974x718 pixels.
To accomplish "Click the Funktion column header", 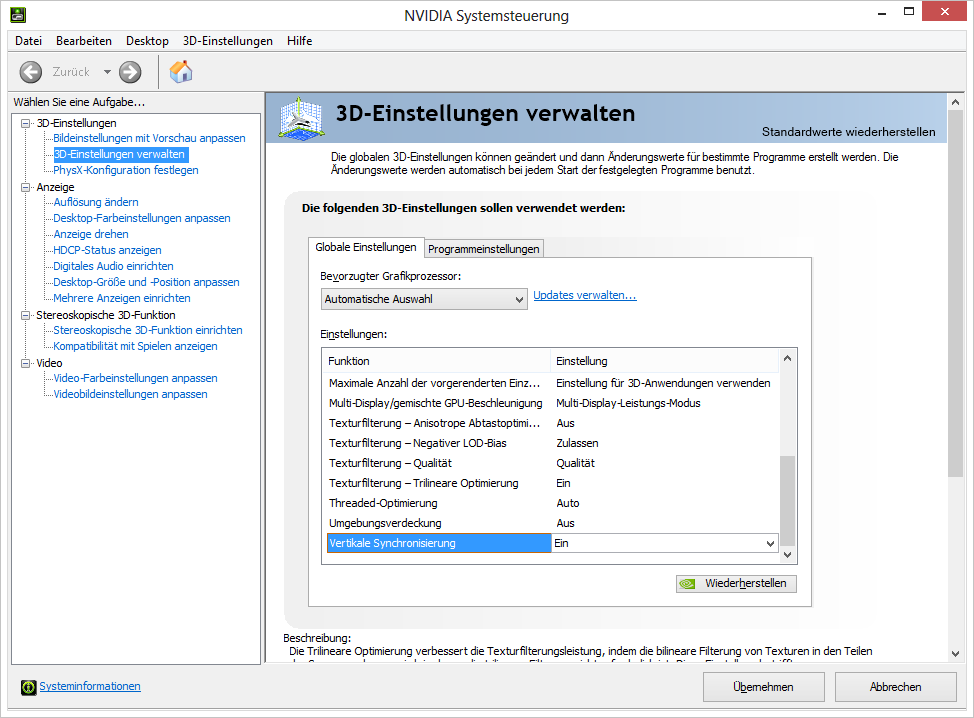I will pos(437,361).
